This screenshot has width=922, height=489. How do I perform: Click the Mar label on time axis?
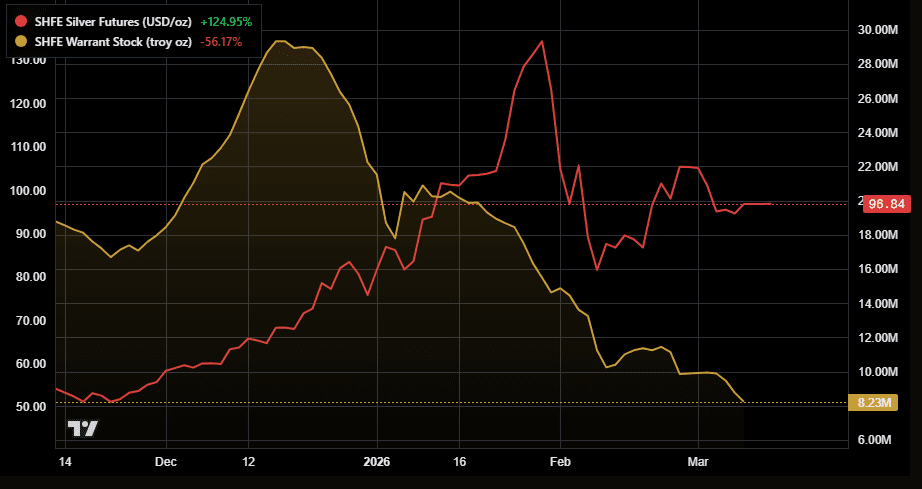(x=698, y=462)
